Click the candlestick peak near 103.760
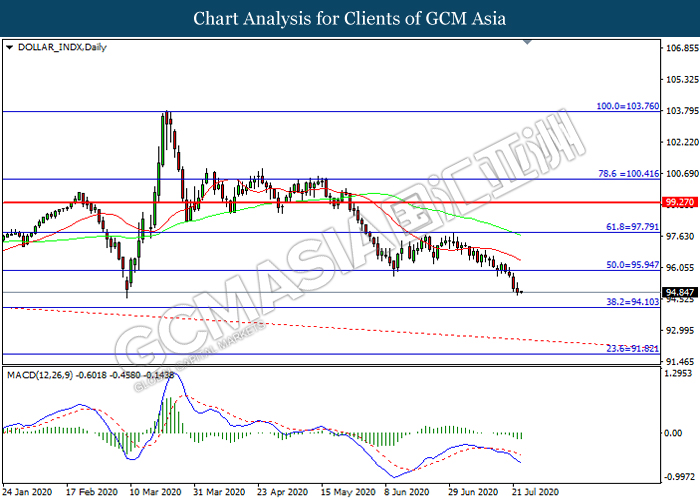This screenshot has height=500, width=700. click(x=165, y=114)
